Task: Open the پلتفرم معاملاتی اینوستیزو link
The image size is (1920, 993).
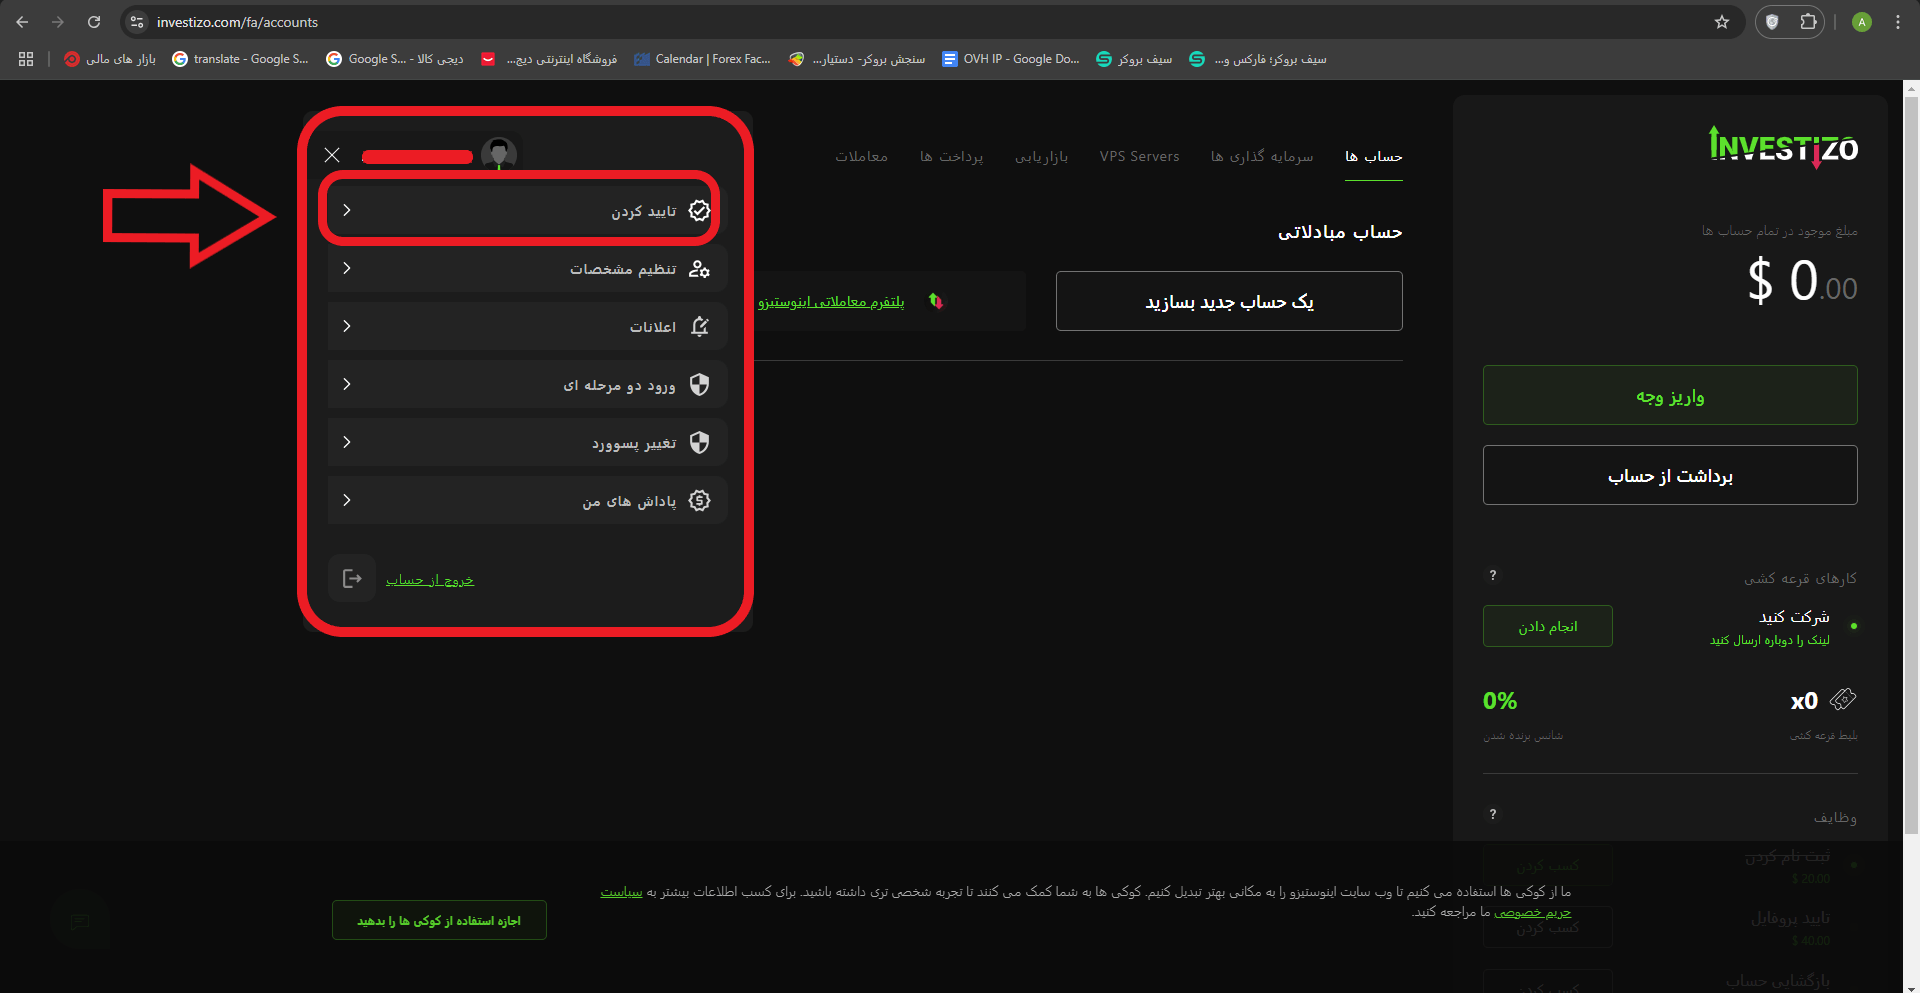Action: [x=831, y=301]
